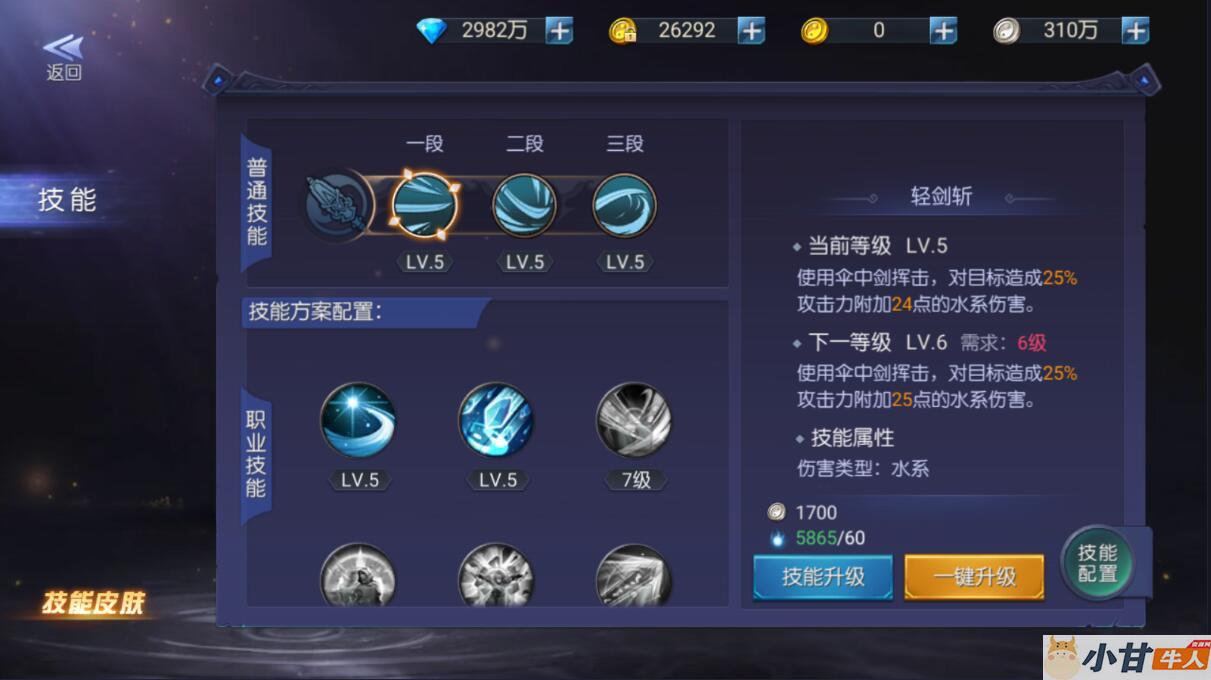Open the 技能皮肤 tab
This screenshot has height=680, width=1211.
click(x=92, y=603)
